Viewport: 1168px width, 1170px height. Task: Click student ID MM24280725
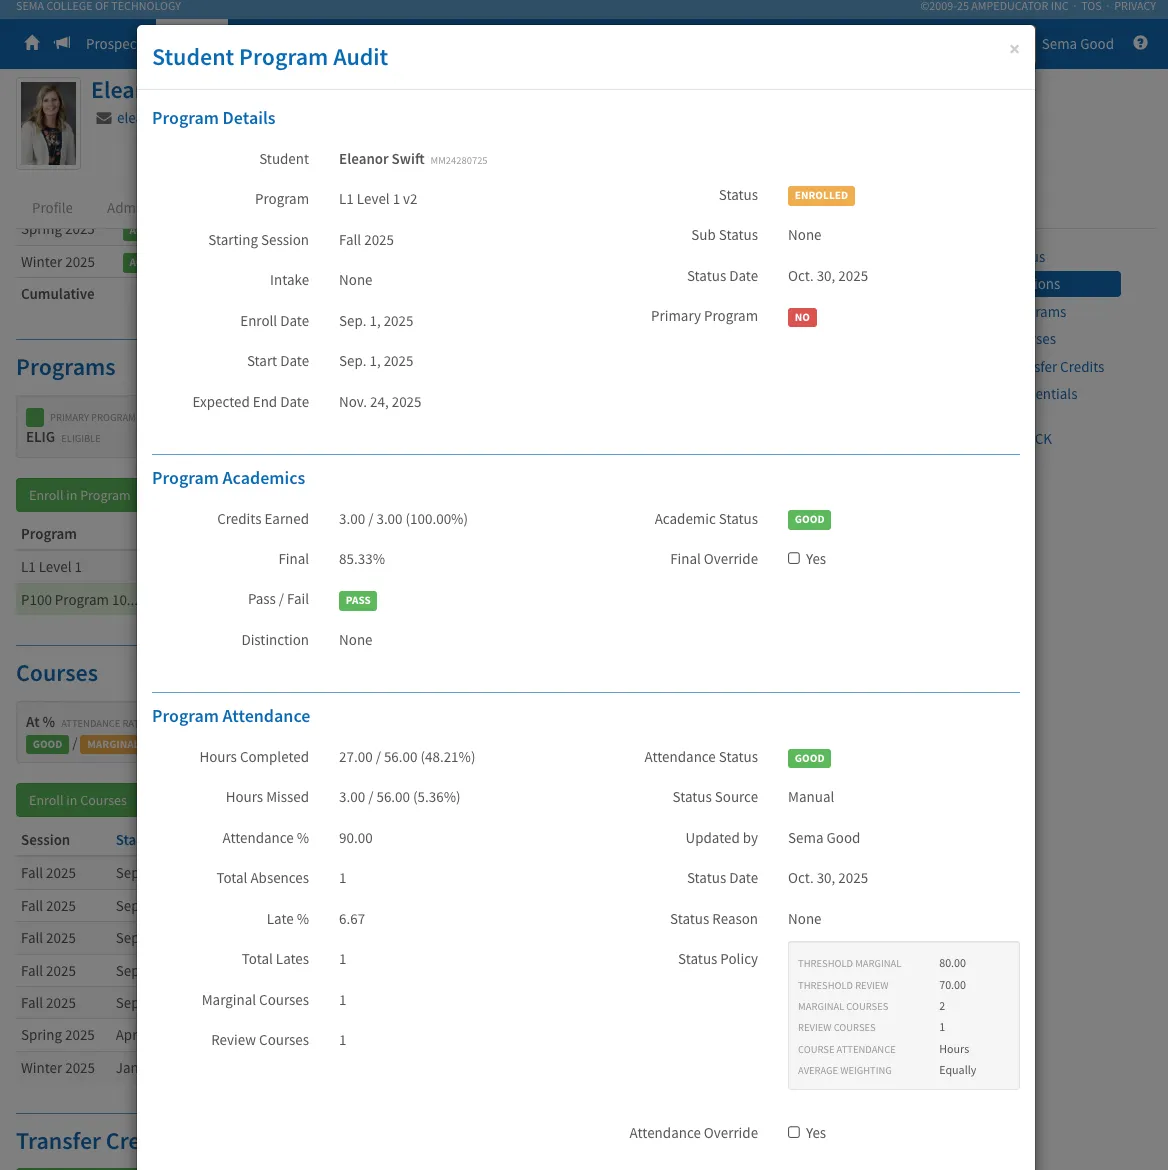point(459,160)
